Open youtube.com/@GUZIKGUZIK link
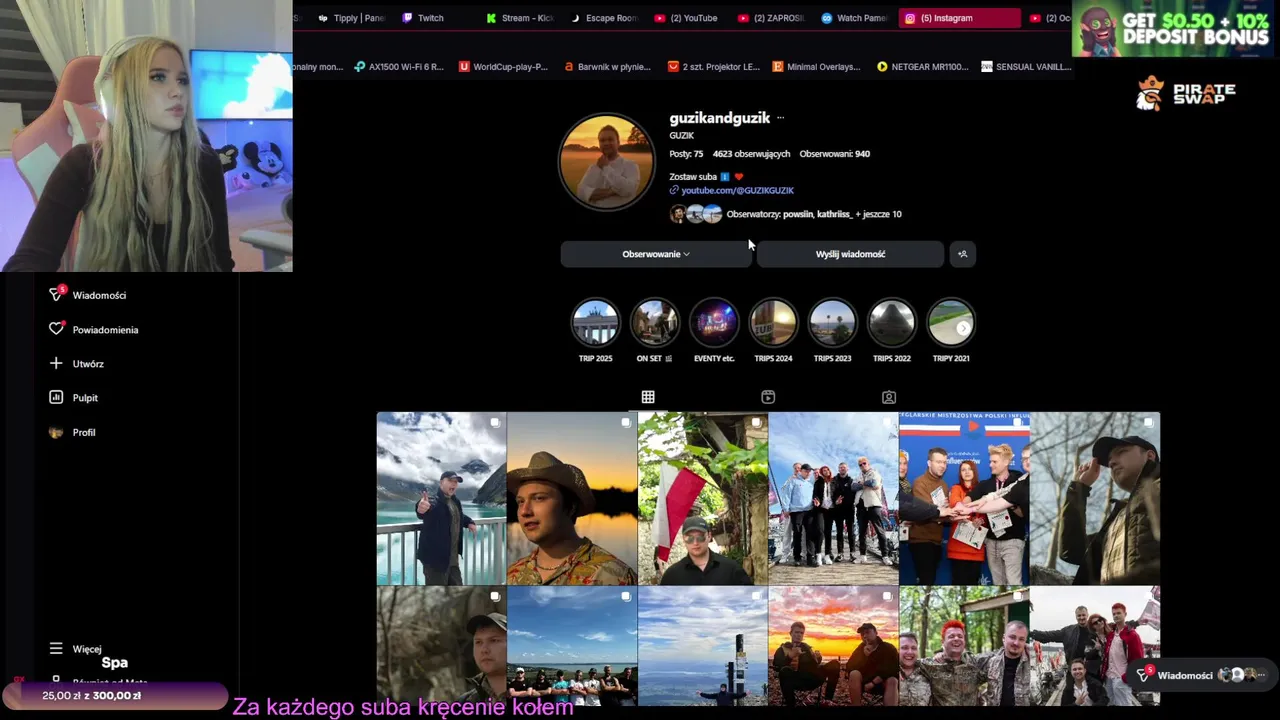The height and width of the screenshot is (720, 1280). click(737, 190)
